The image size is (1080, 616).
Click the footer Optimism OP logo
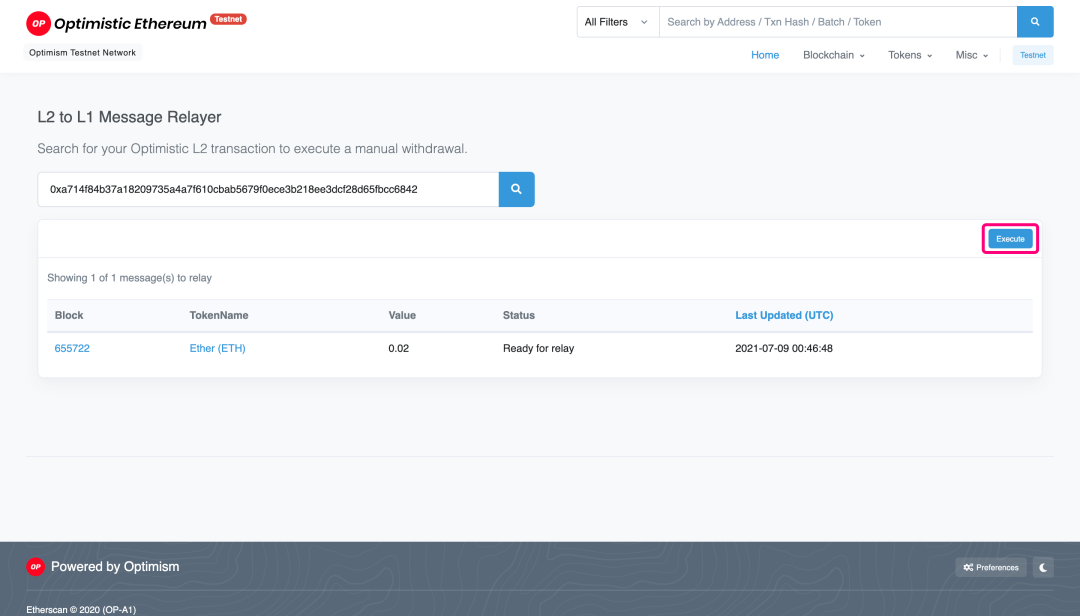tap(35, 567)
